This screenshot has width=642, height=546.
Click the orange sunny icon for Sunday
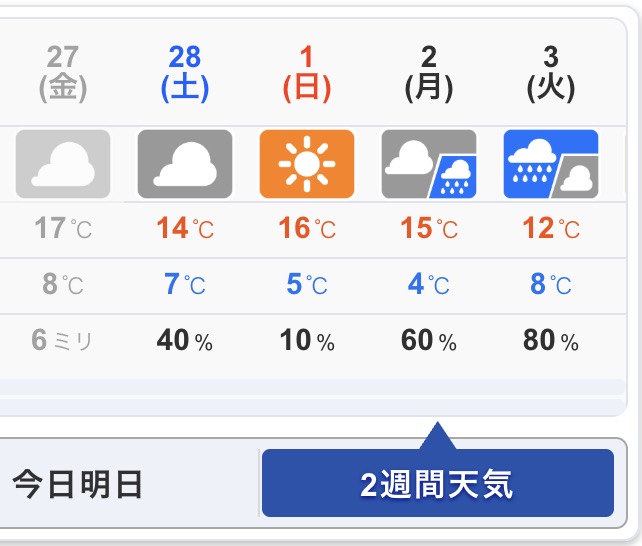307,163
